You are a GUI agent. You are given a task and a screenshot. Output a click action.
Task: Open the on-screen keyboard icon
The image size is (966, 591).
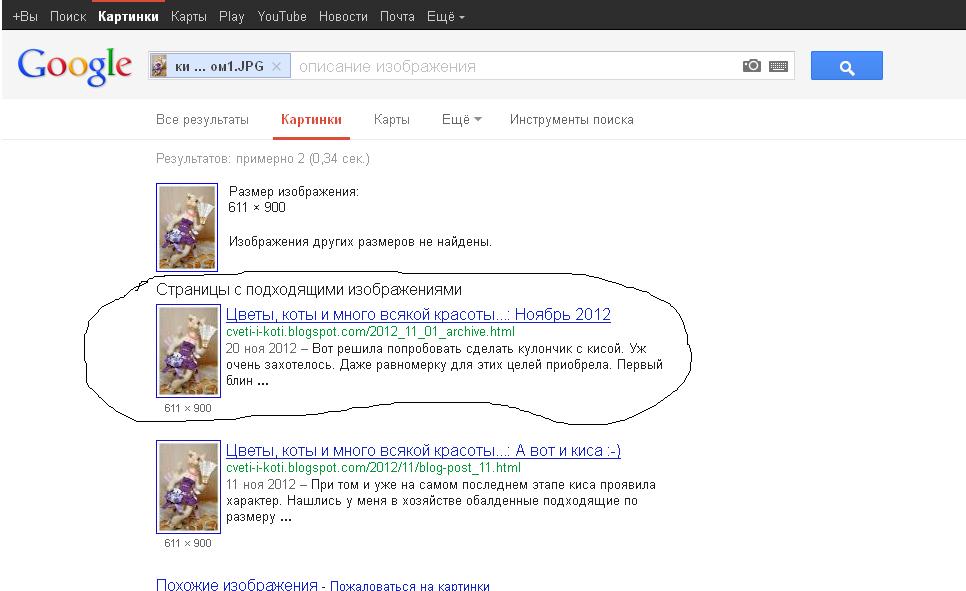pyautogui.click(x=778, y=66)
